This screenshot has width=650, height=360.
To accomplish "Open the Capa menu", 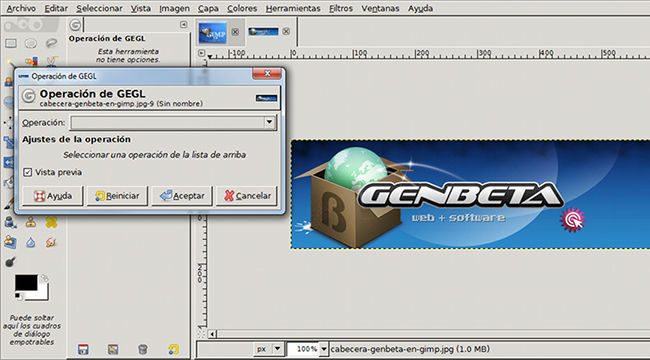I will [208, 8].
